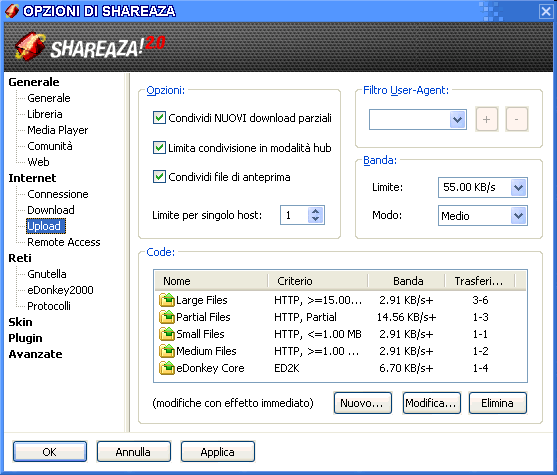Click the eDonkey Core queue folder icon
This screenshot has width=557, height=475.
pyautogui.click(x=167, y=368)
